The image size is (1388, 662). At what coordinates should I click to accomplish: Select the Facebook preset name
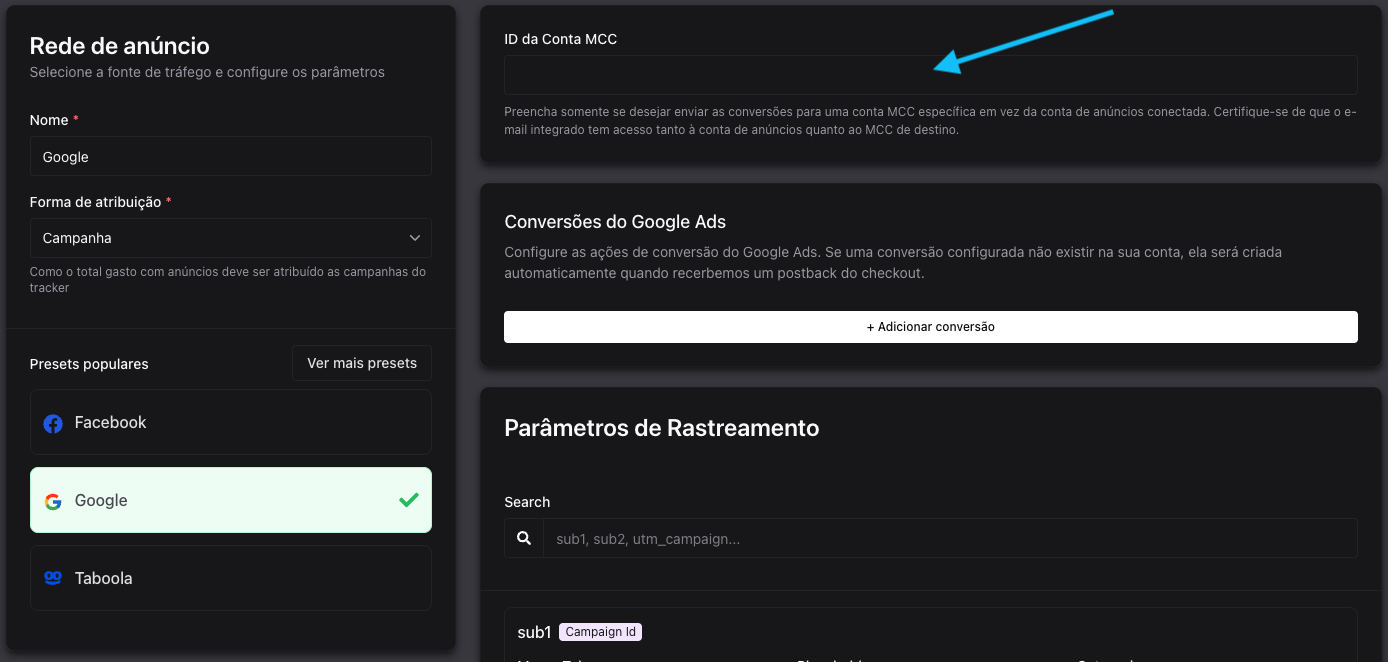tap(110, 423)
